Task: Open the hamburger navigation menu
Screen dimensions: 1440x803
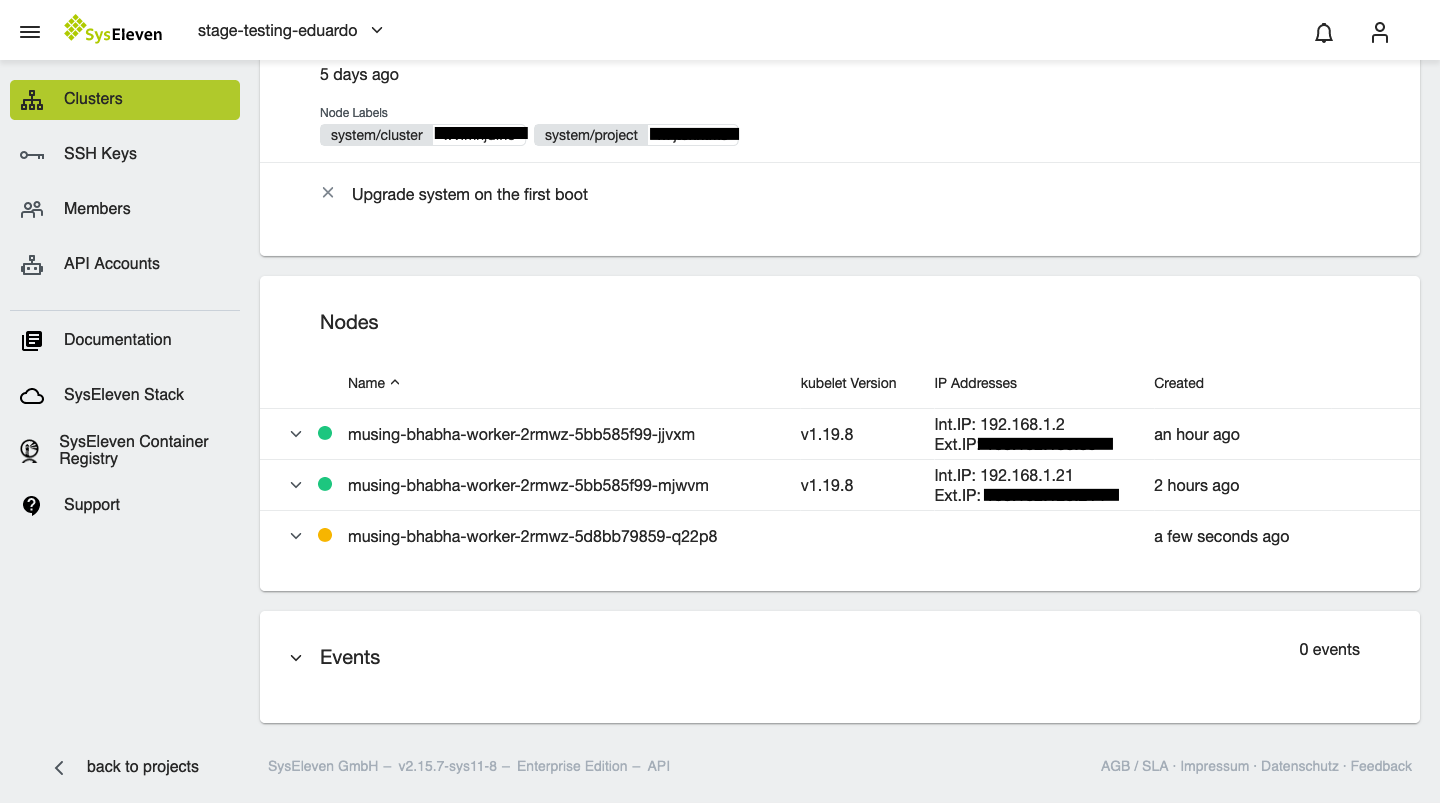Action: click(30, 32)
